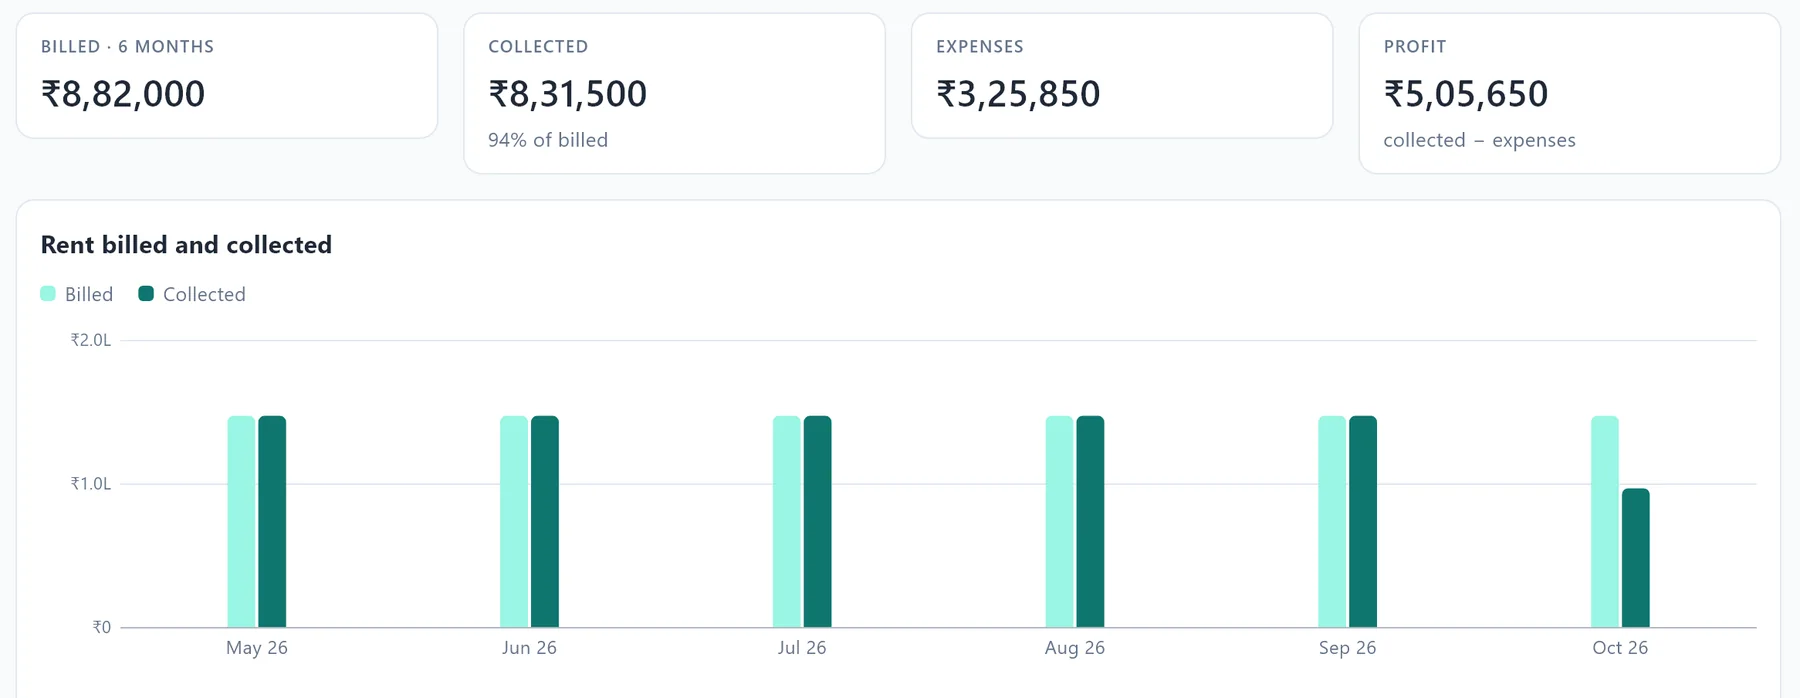Select the shorter Oct 26 collected bar
Screen dimensions: 1800x698
tap(1636, 558)
